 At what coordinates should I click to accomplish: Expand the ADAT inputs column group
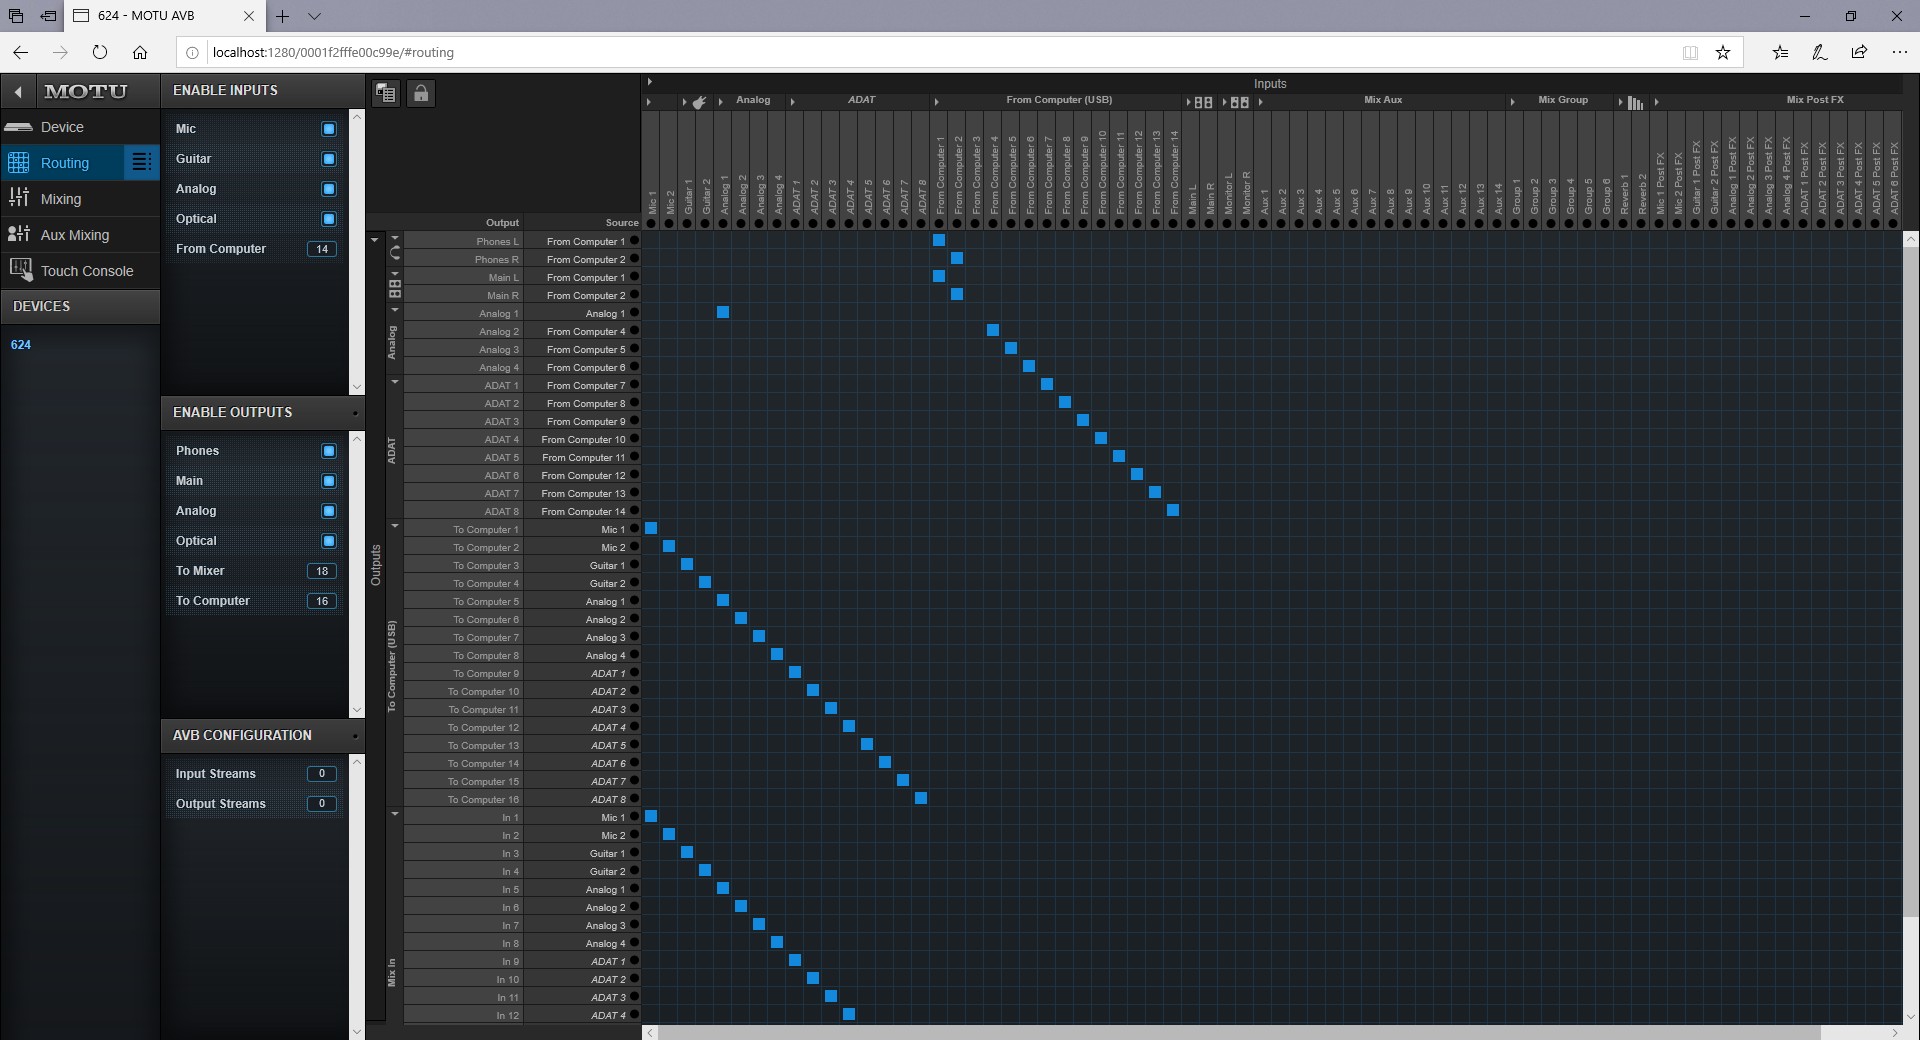792,101
